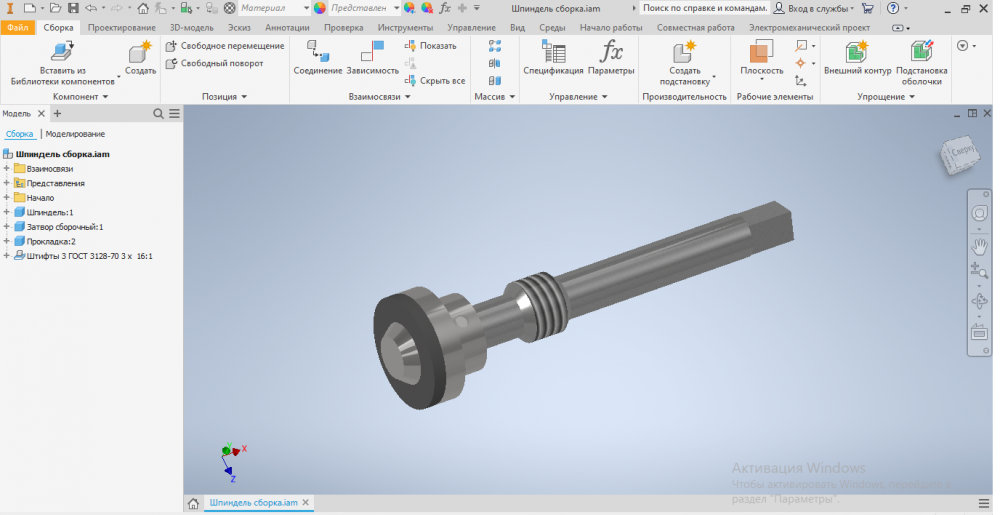Open the Файл menu
Viewport: 1000px width, 515px height.
(x=17, y=27)
